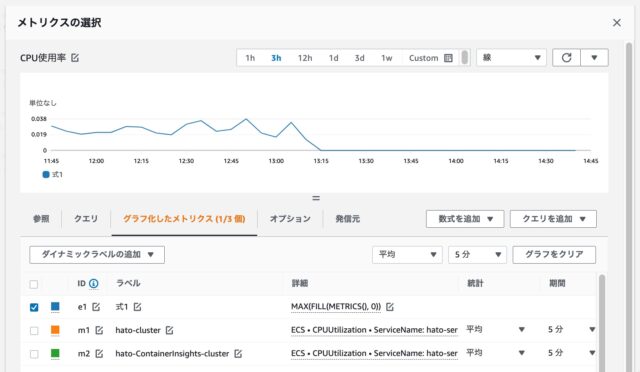640x372 pixels.
Task: Open refresh options dropdown arrow
Action: pyautogui.click(x=594, y=58)
